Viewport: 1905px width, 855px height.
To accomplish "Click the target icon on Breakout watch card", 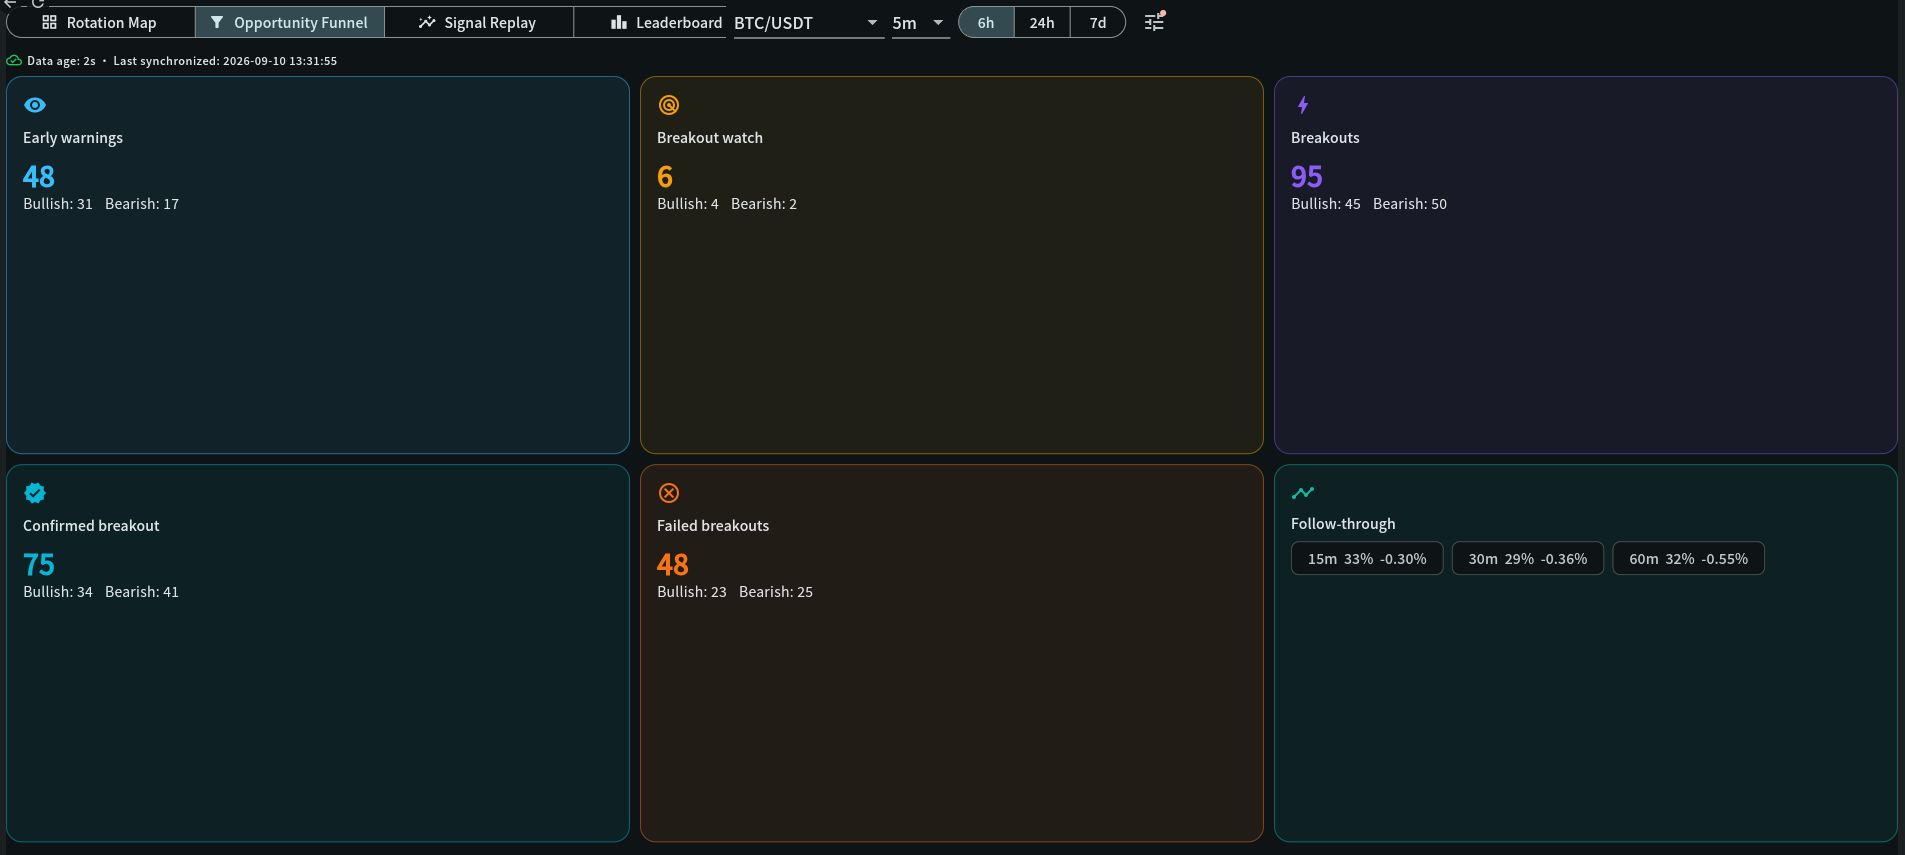I will tap(669, 105).
